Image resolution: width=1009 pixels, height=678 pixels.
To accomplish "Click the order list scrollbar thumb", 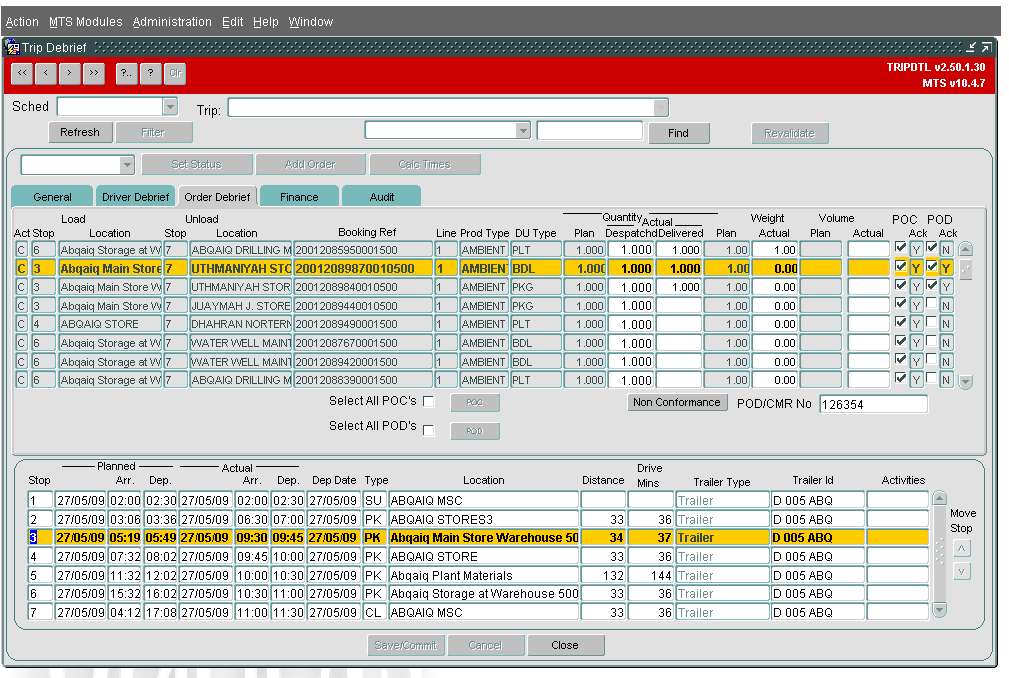I will pos(965,270).
